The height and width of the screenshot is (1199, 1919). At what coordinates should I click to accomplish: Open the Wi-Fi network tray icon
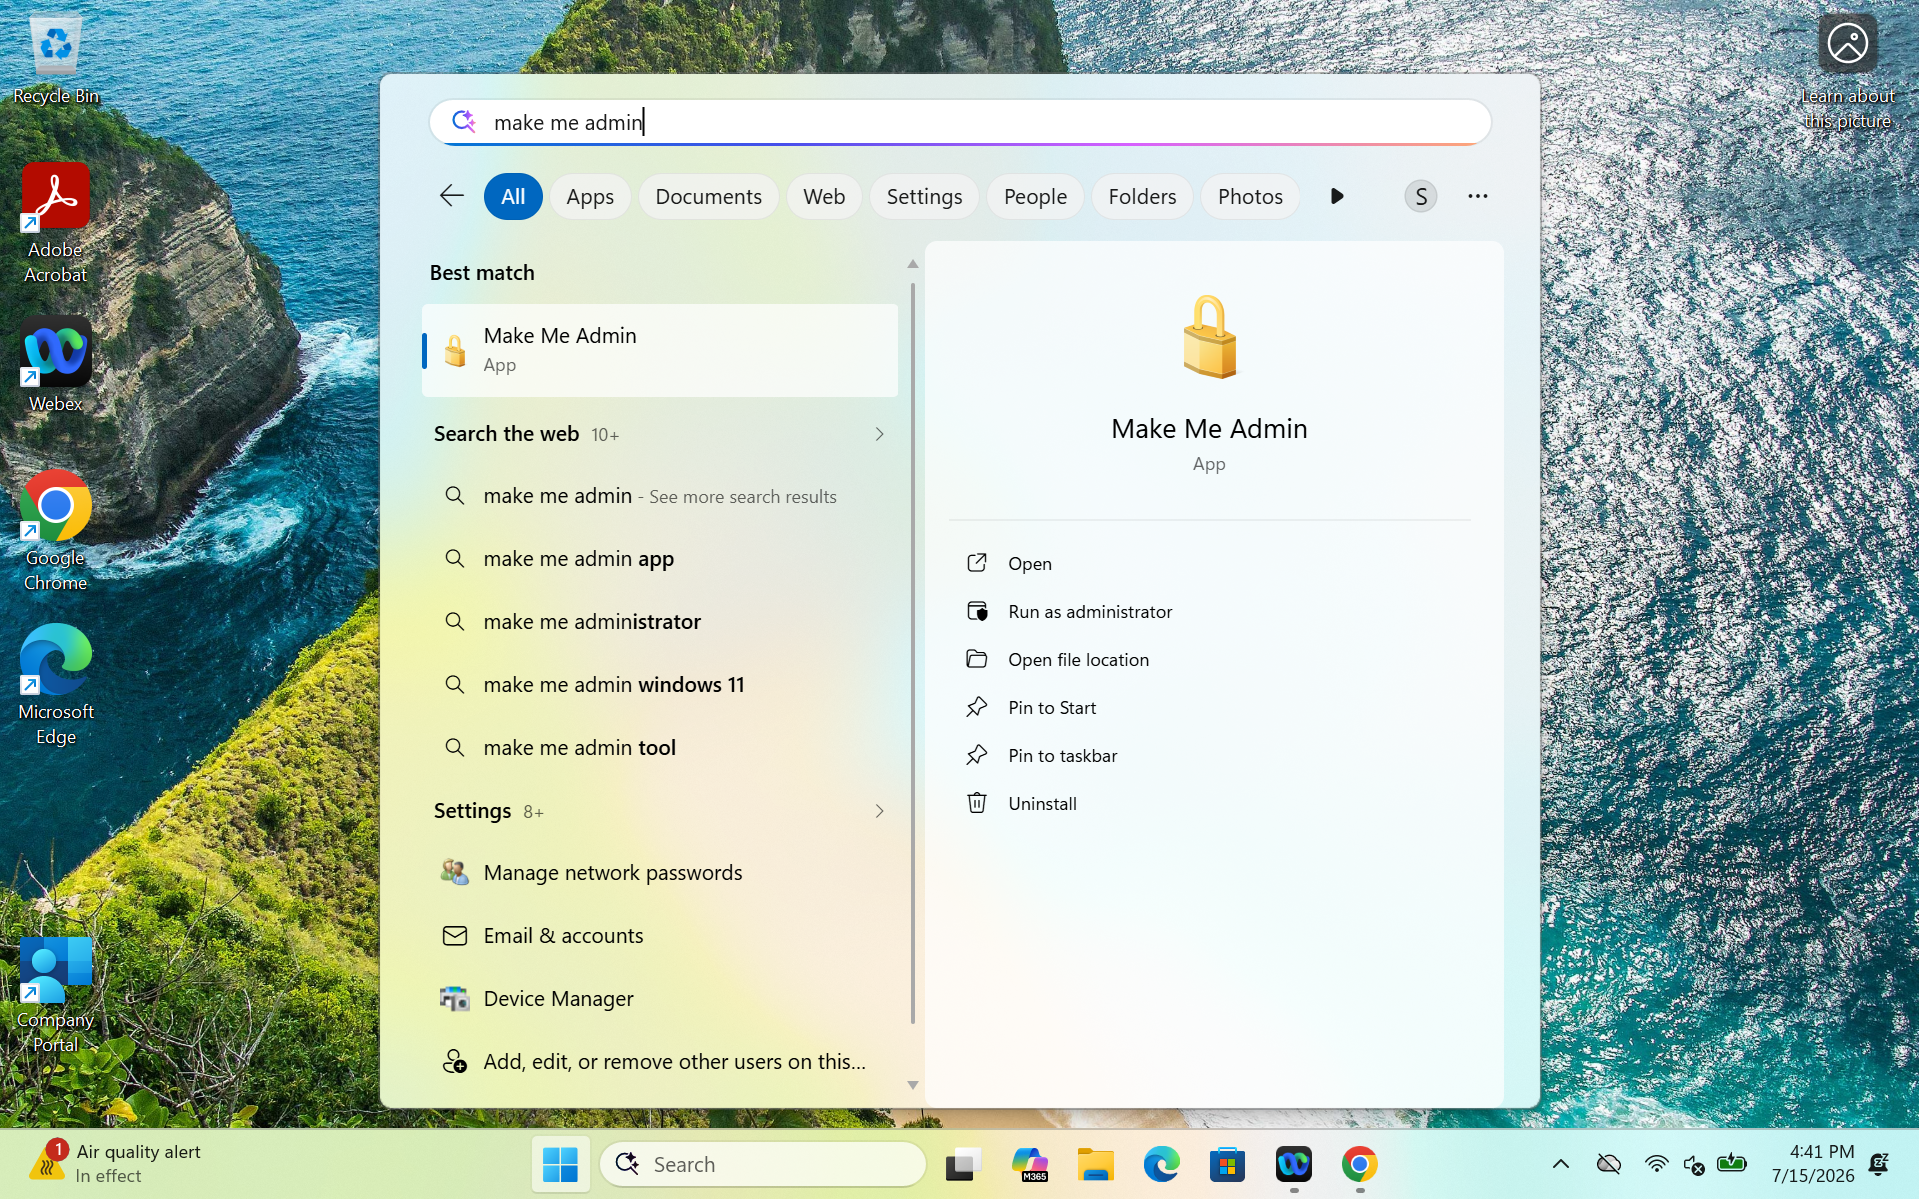coord(1656,1164)
